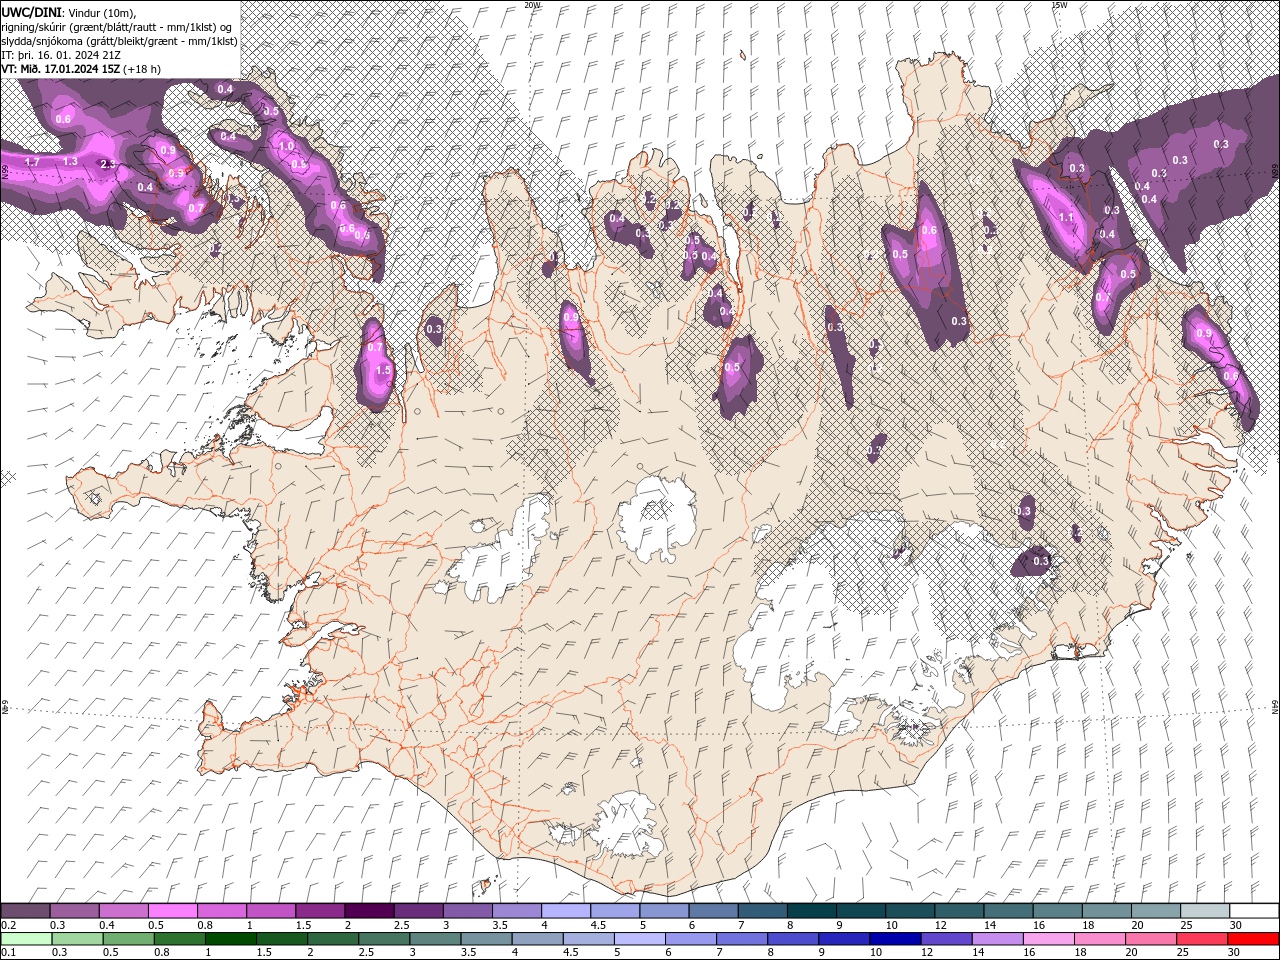
Task: Click the darkest green 1 swatch, lower legend
Action: coord(230,939)
